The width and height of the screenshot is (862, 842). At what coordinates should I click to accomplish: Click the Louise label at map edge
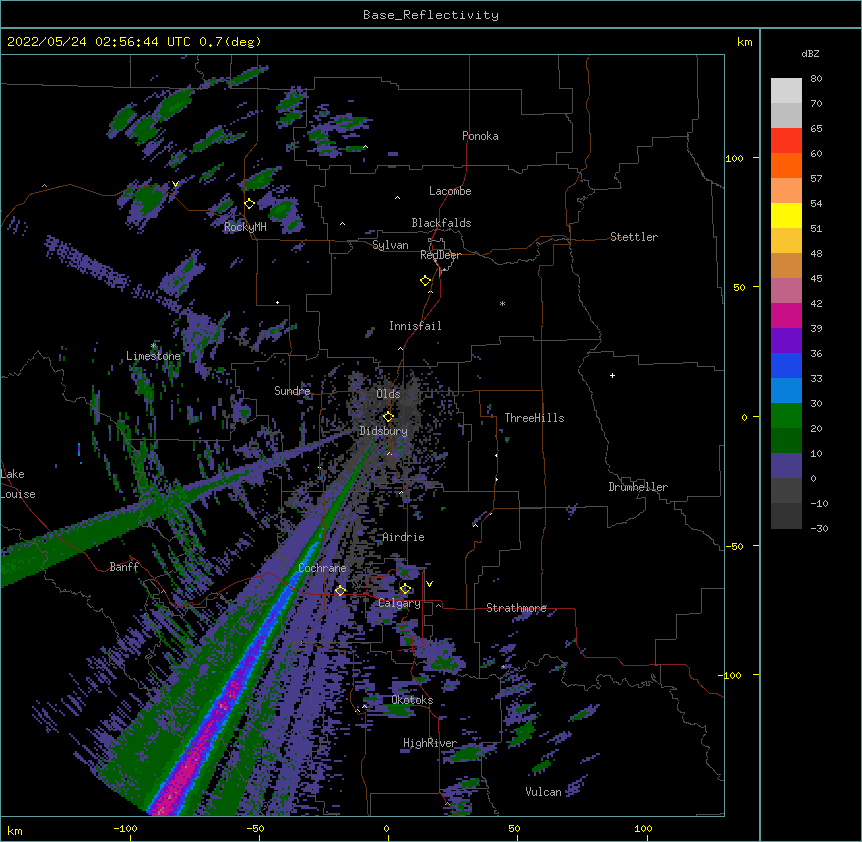[18, 494]
